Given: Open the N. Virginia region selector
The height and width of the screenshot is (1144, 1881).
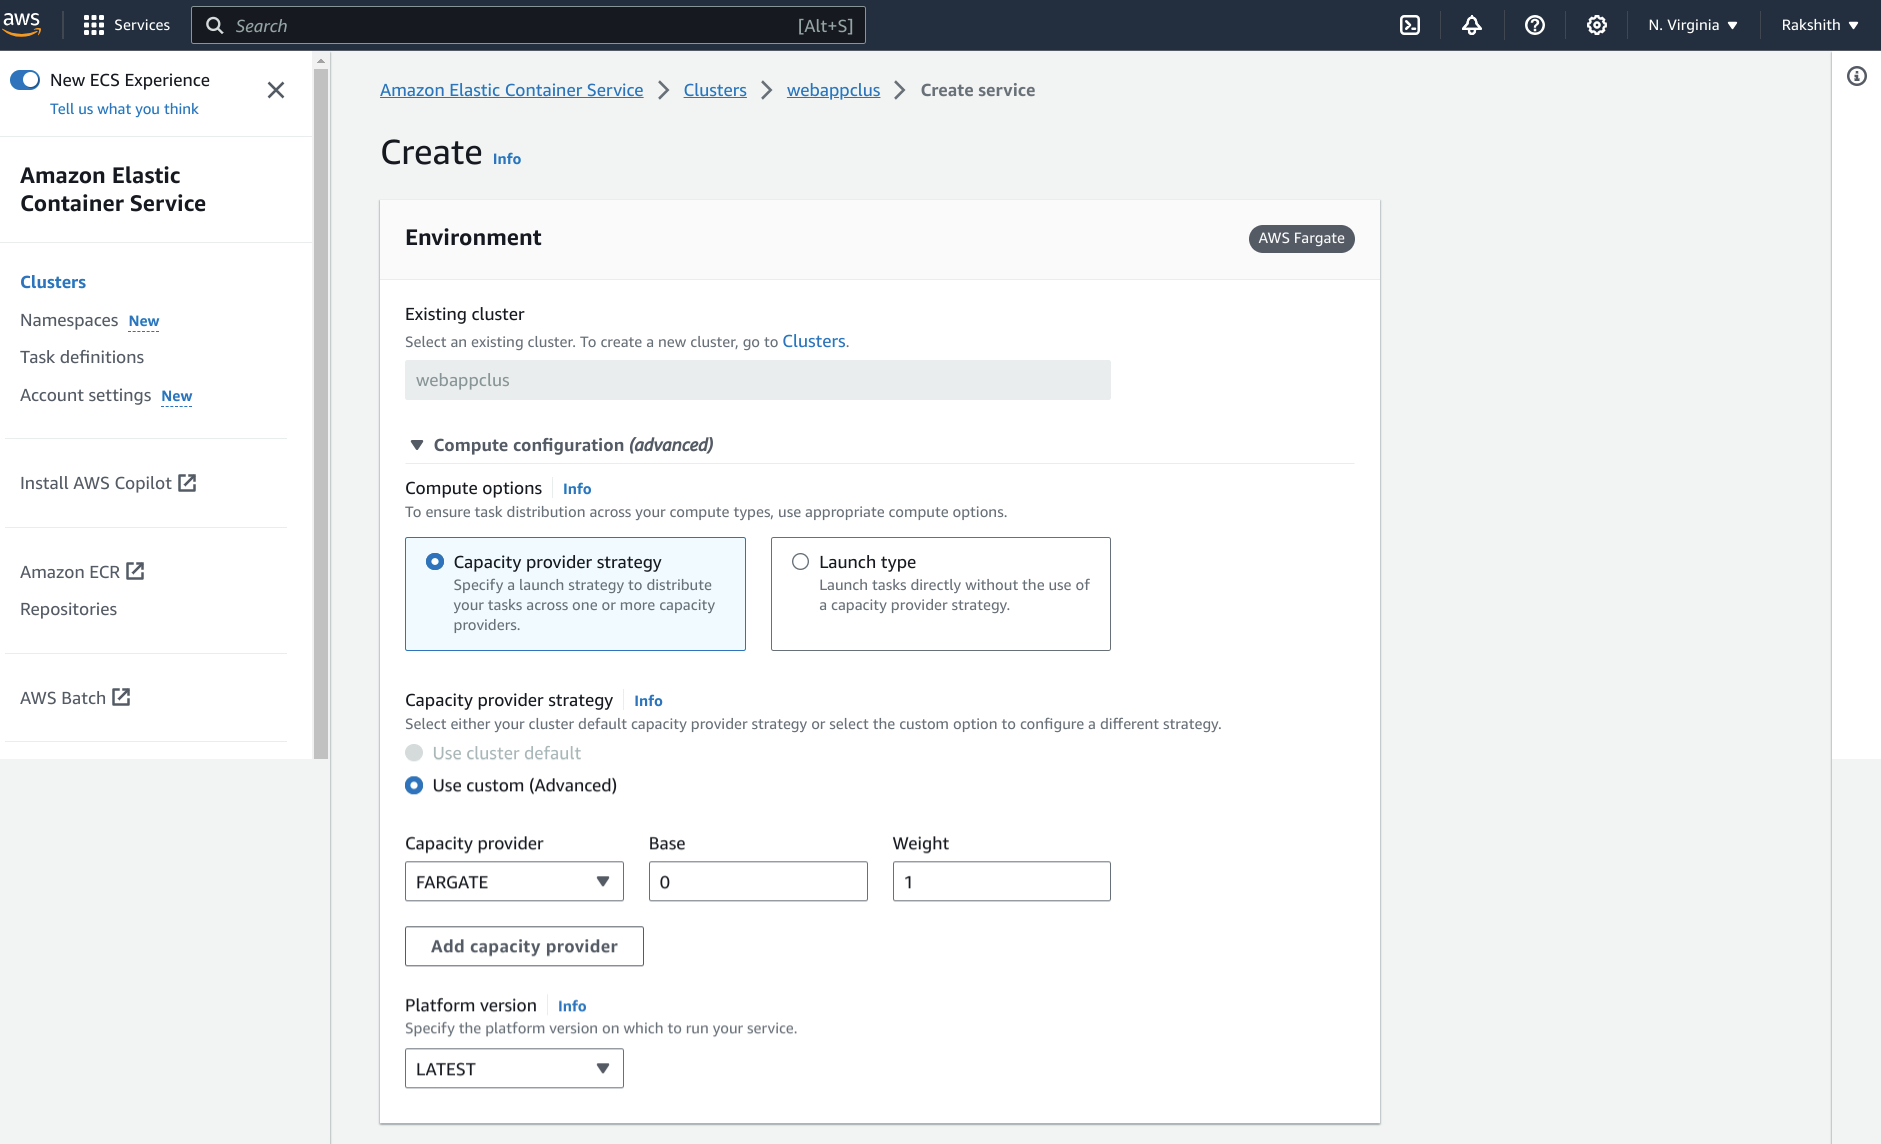Looking at the screenshot, I should tap(1693, 25).
